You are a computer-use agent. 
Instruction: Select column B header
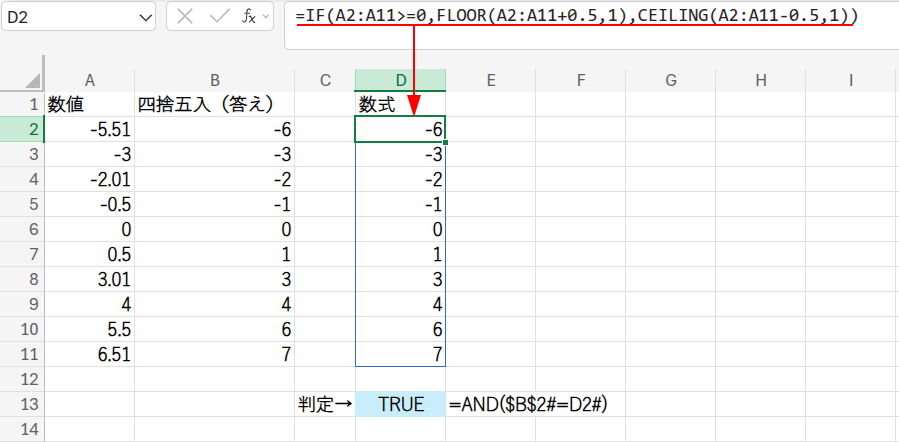coord(215,80)
